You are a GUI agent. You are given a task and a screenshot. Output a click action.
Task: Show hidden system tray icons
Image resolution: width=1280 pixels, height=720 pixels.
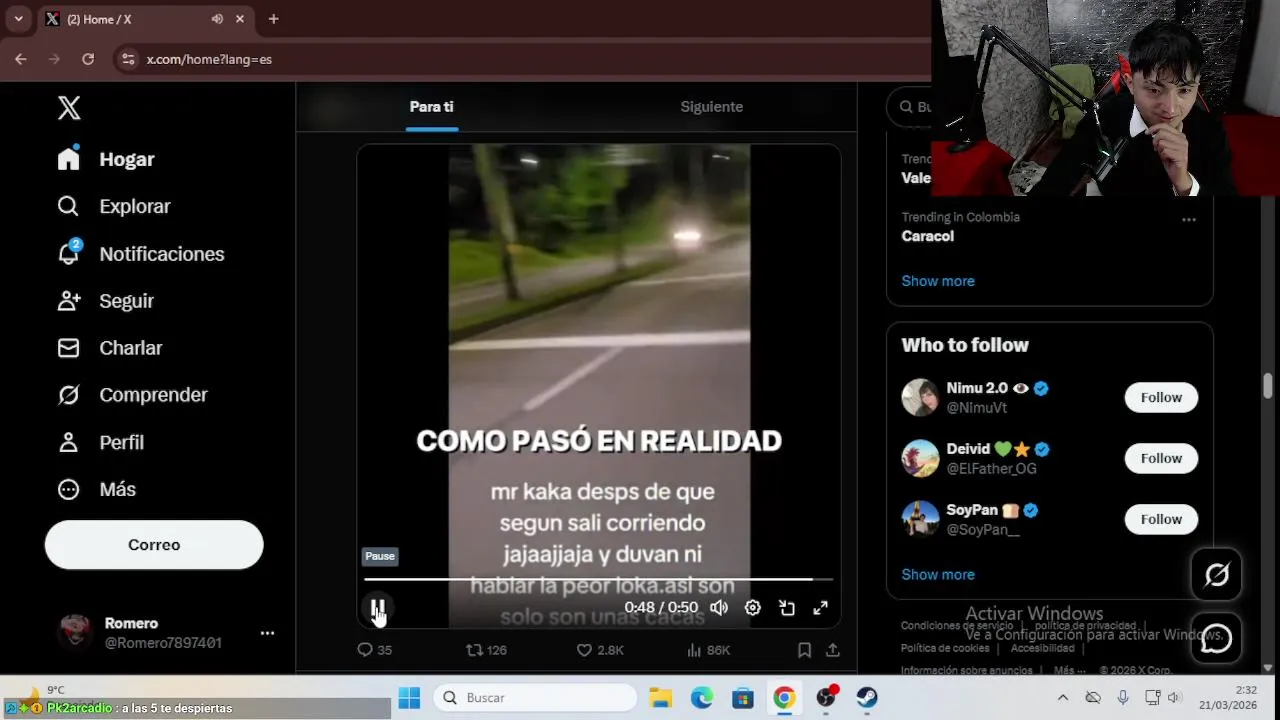1063,698
